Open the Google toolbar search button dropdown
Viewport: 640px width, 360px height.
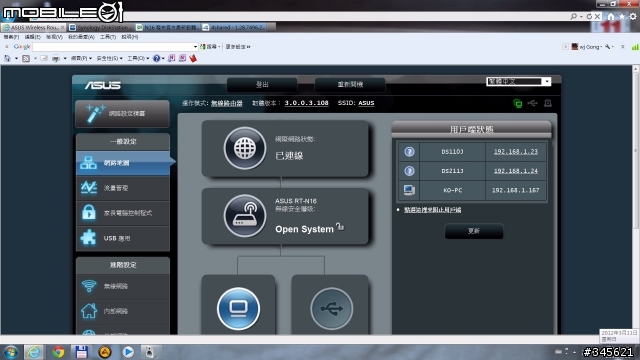point(218,47)
